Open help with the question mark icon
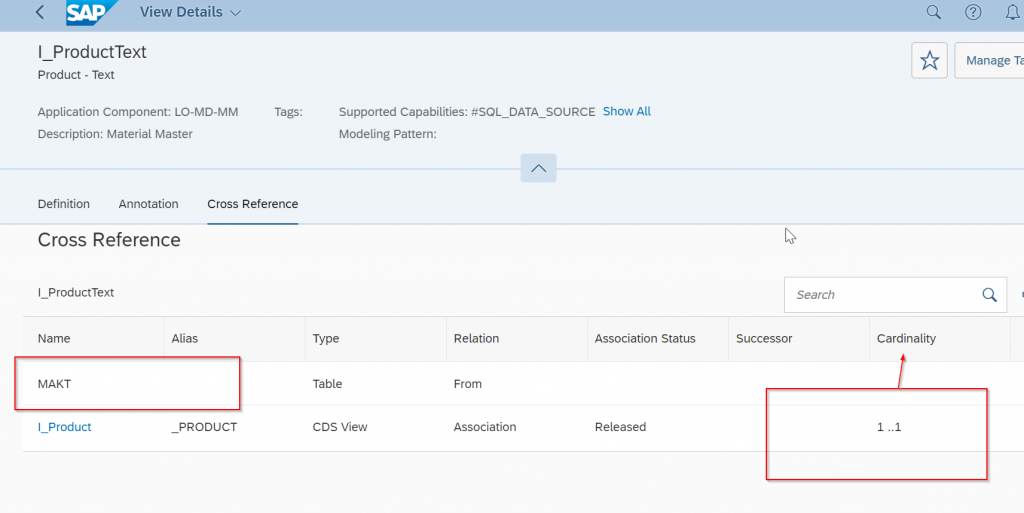This screenshot has width=1024, height=513. (973, 12)
